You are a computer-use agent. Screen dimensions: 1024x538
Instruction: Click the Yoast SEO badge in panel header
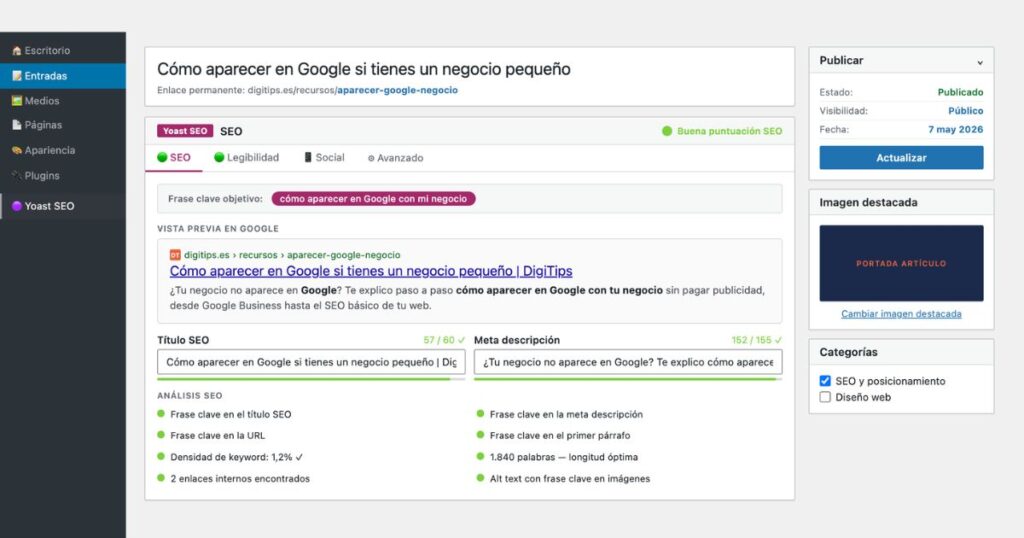(185, 131)
